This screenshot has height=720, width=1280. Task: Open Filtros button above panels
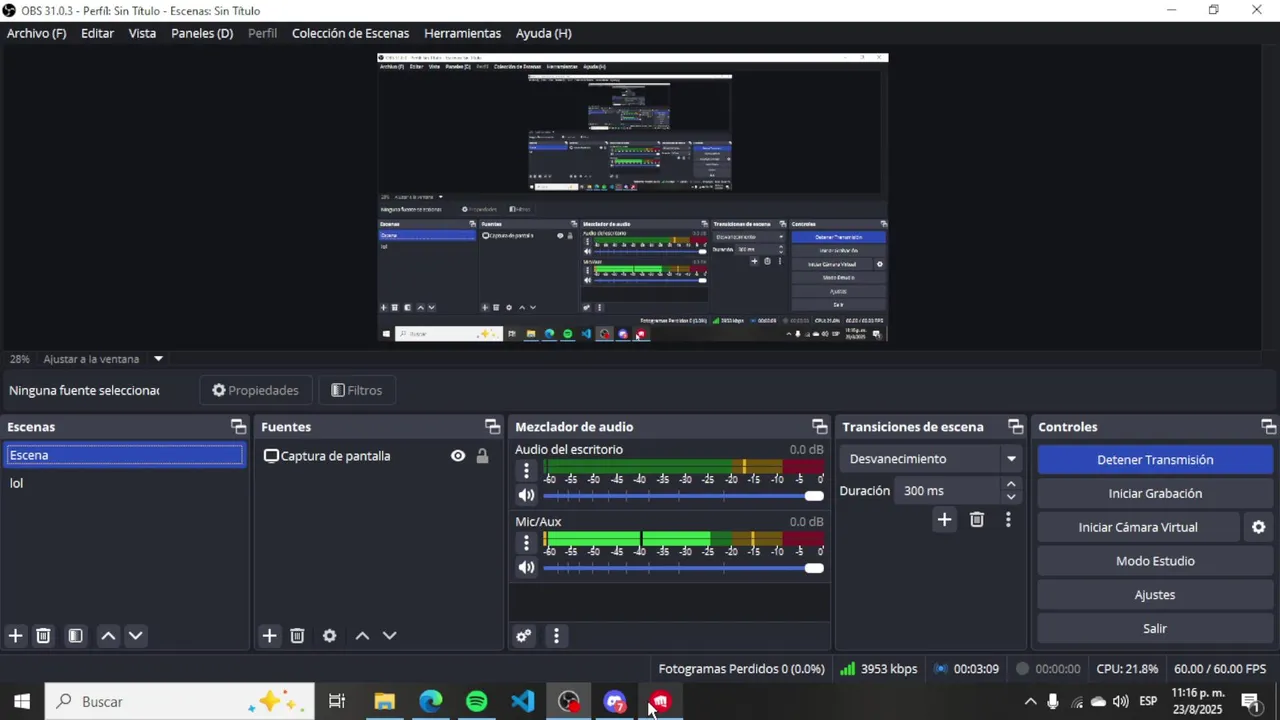click(x=357, y=390)
